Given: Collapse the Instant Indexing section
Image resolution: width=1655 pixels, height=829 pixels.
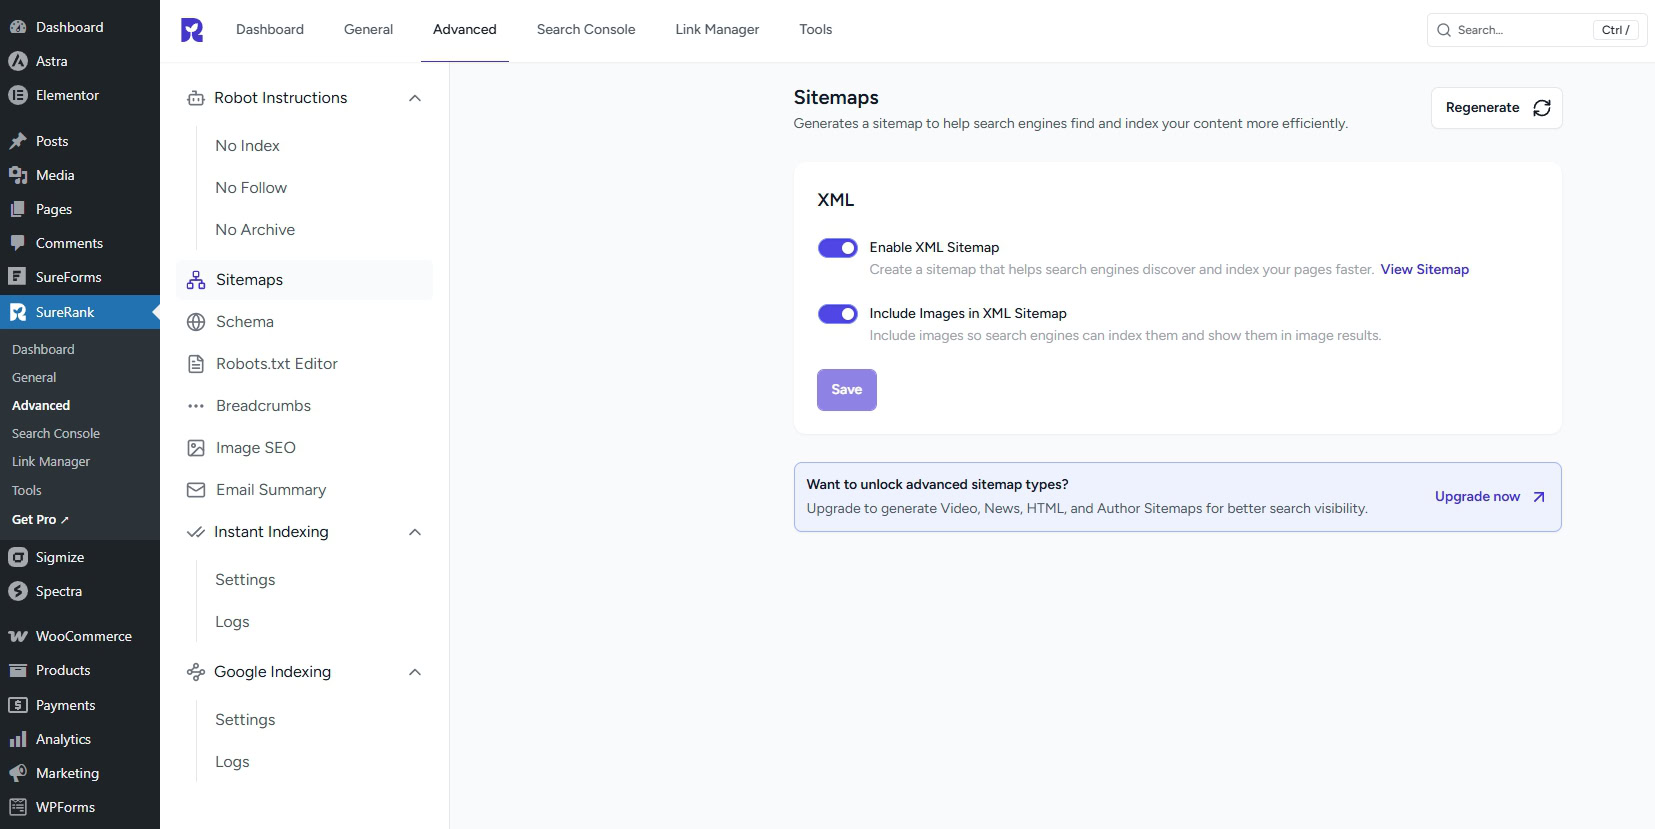Looking at the screenshot, I should click(415, 532).
